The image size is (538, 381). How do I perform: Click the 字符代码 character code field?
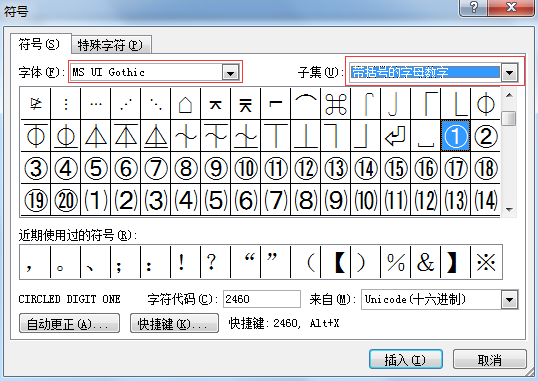tap(262, 299)
